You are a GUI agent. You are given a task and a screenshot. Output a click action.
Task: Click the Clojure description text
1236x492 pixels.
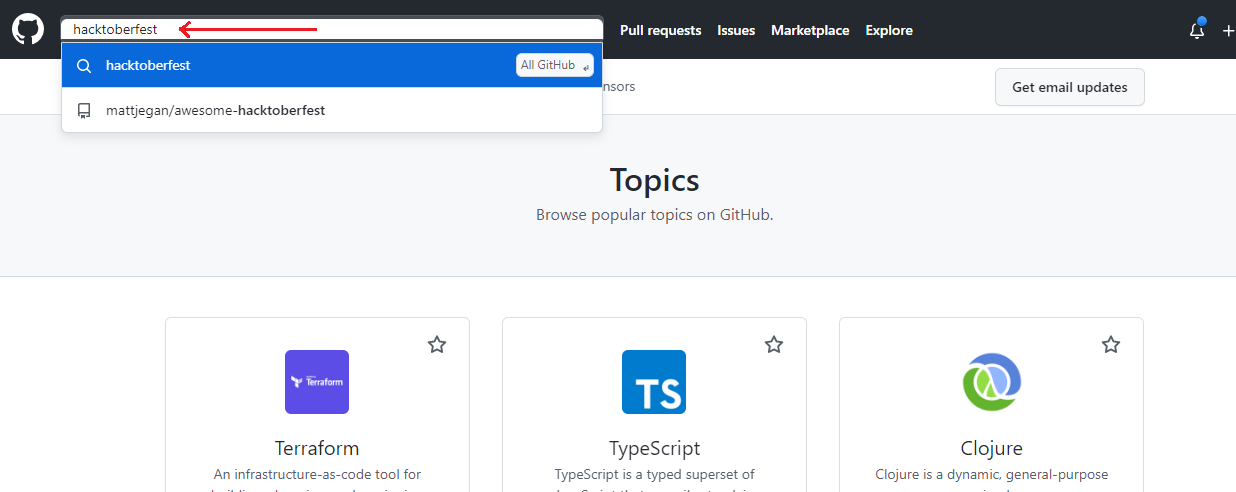[x=991, y=479]
